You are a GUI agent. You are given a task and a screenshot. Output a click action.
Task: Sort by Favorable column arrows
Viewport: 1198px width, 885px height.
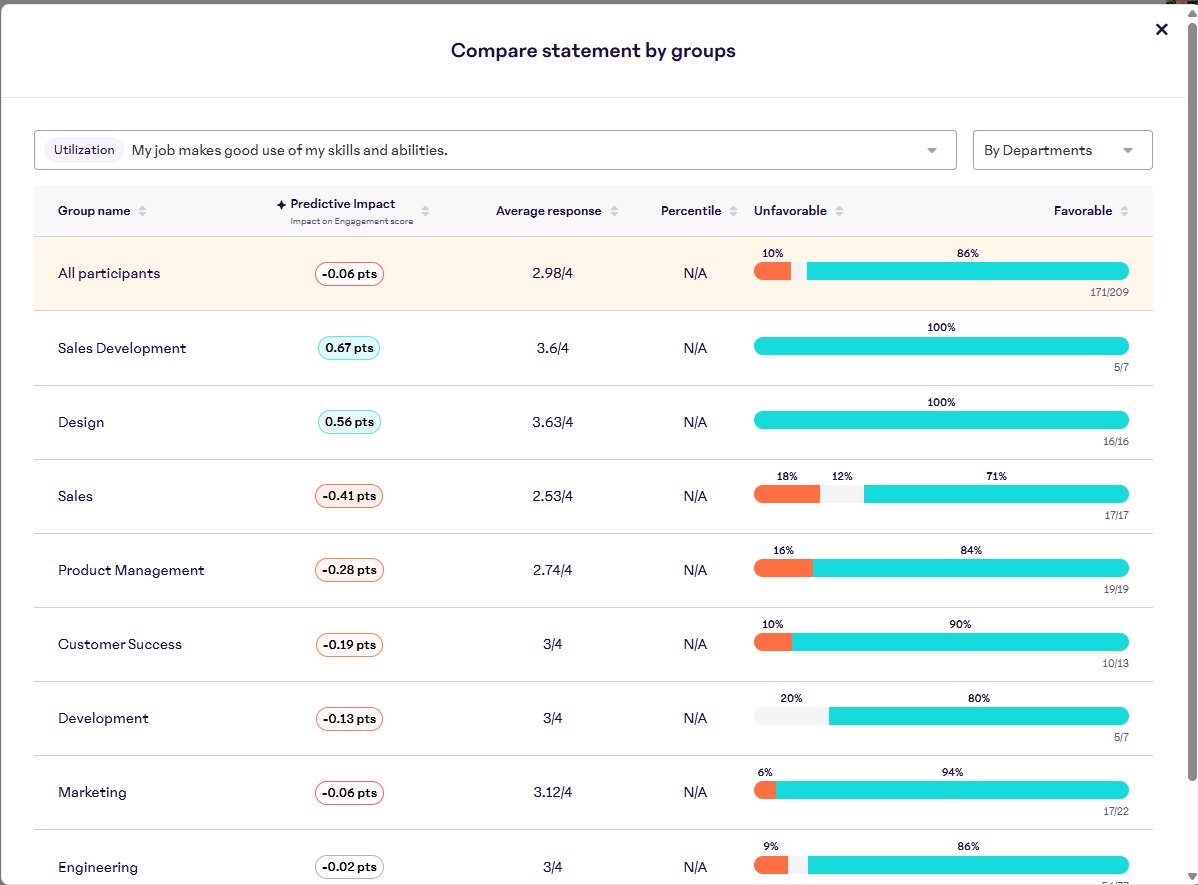click(1124, 211)
